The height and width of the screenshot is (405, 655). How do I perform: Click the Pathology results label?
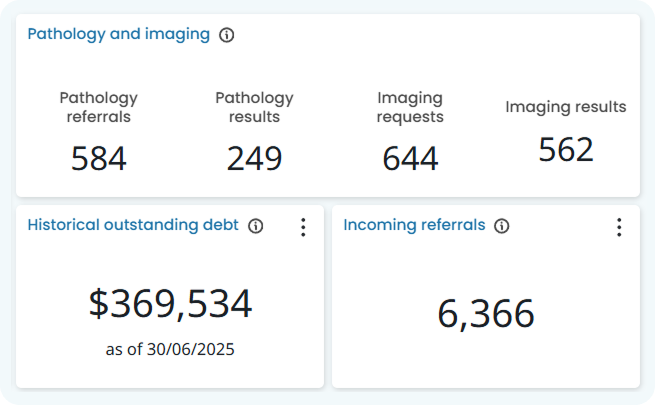click(254, 107)
